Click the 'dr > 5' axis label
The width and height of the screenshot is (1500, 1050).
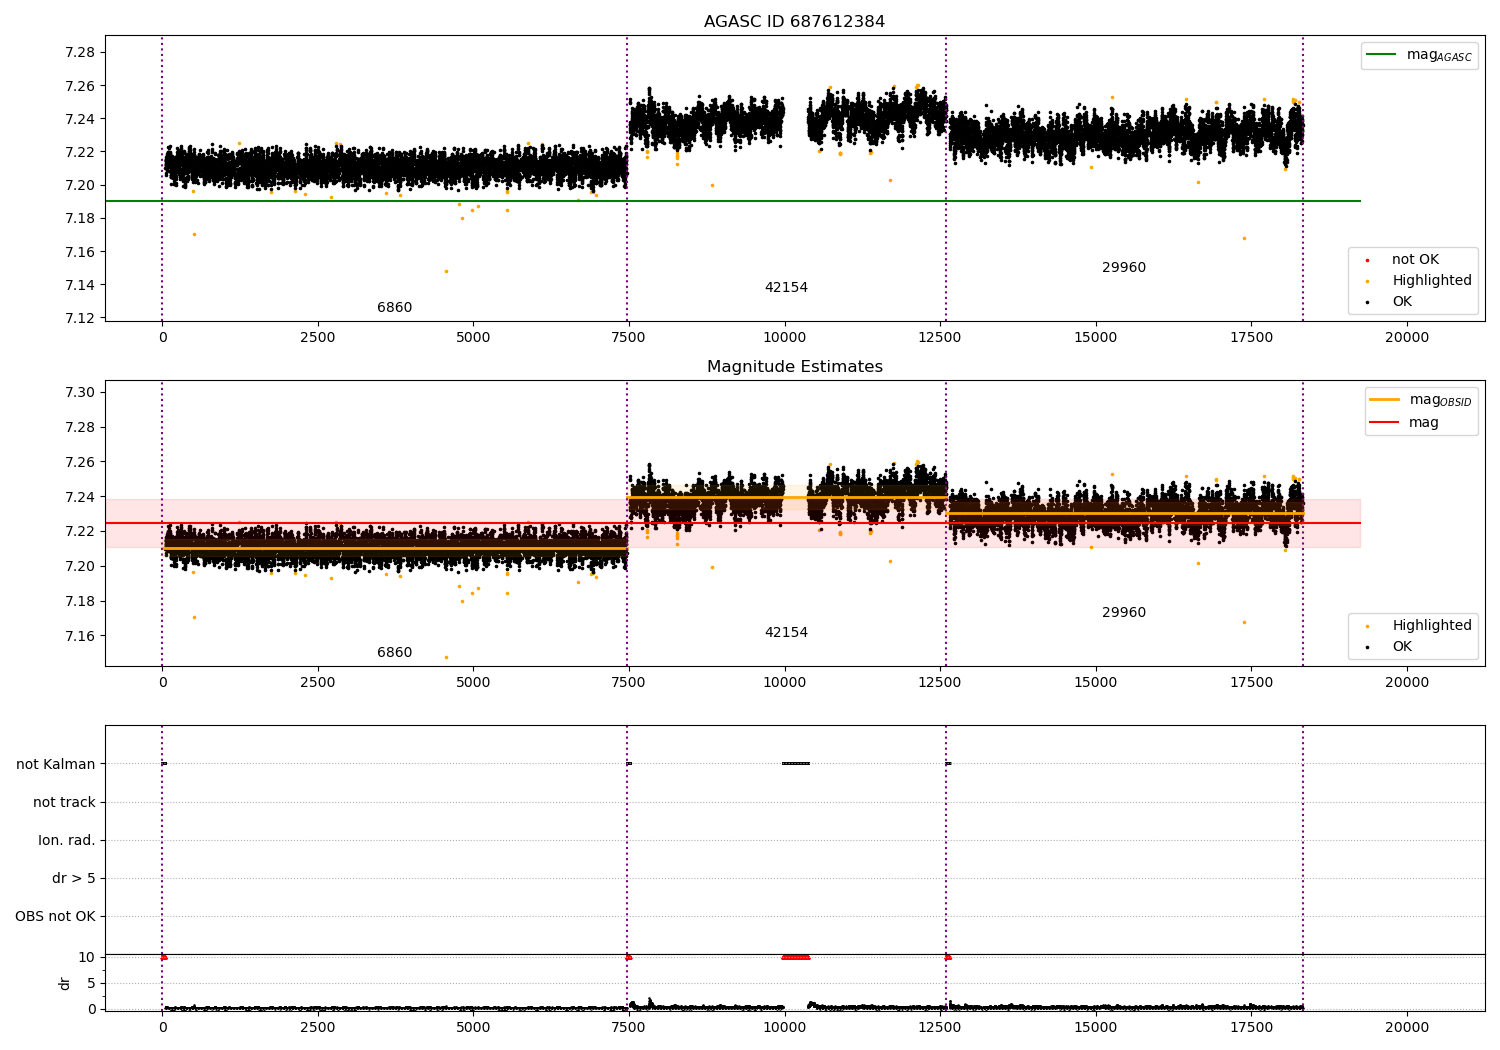point(74,879)
